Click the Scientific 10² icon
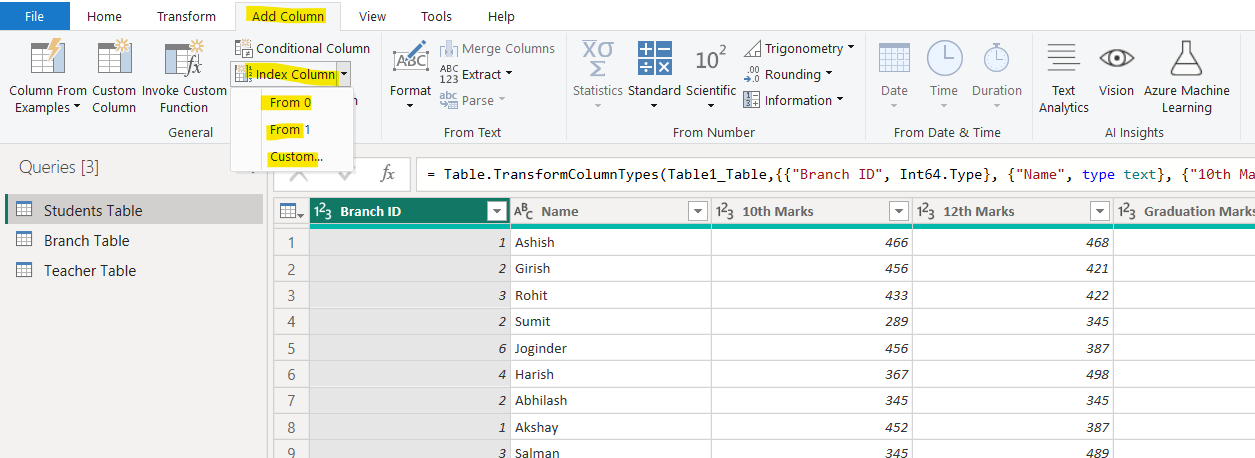 coord(710,58)
